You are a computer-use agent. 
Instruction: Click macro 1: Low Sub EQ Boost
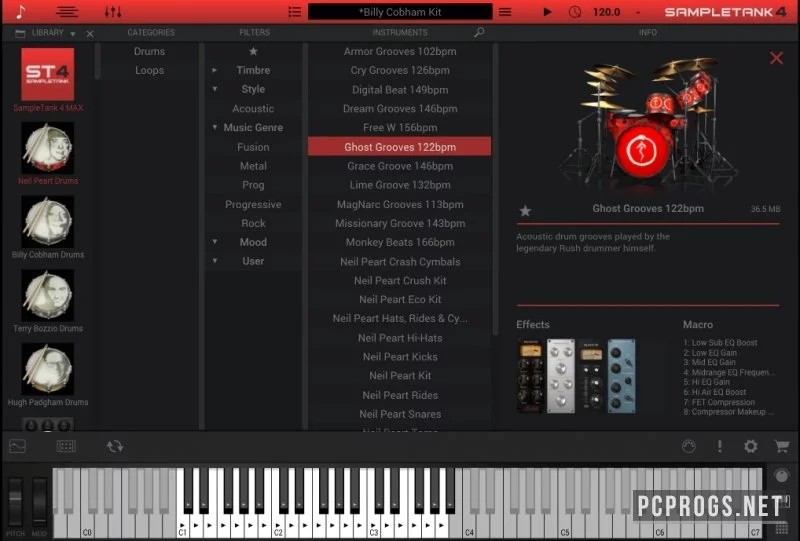tap(720, 342)
